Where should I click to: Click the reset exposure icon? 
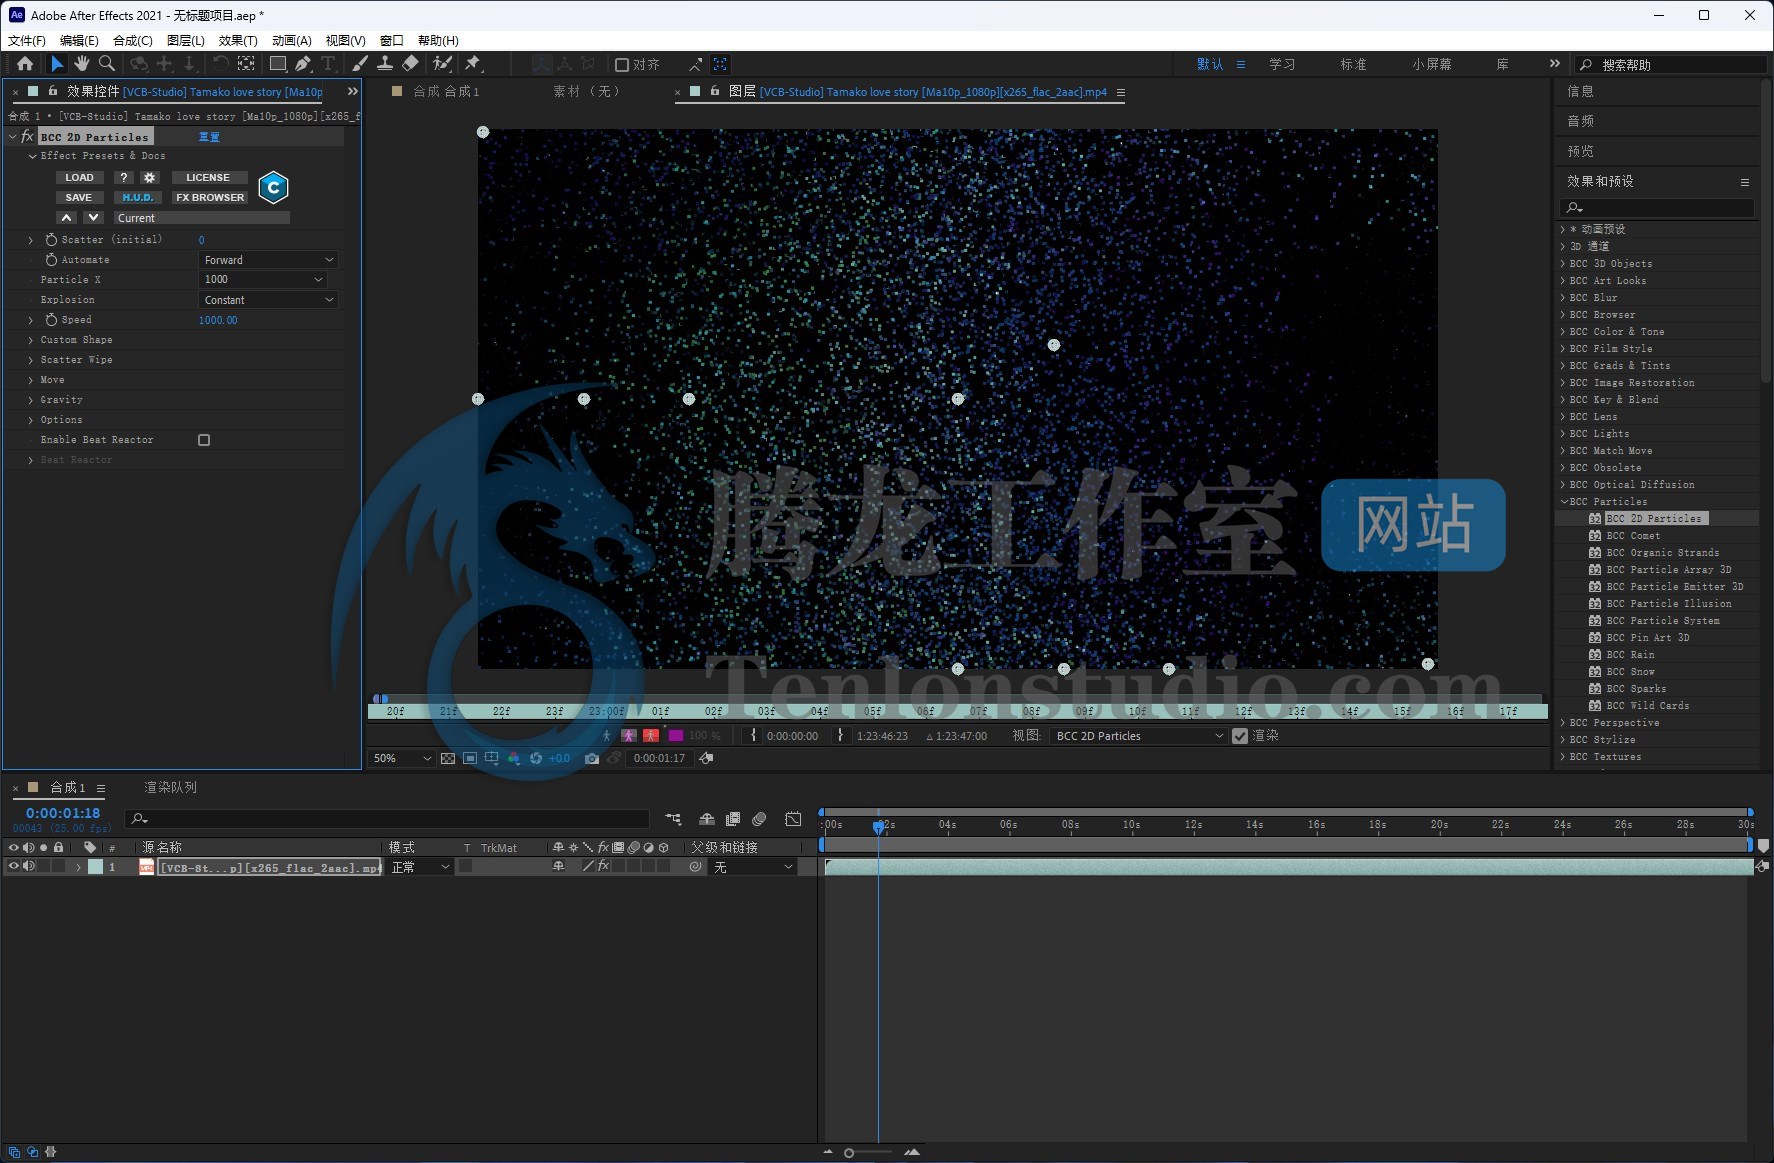coord(536,759)
